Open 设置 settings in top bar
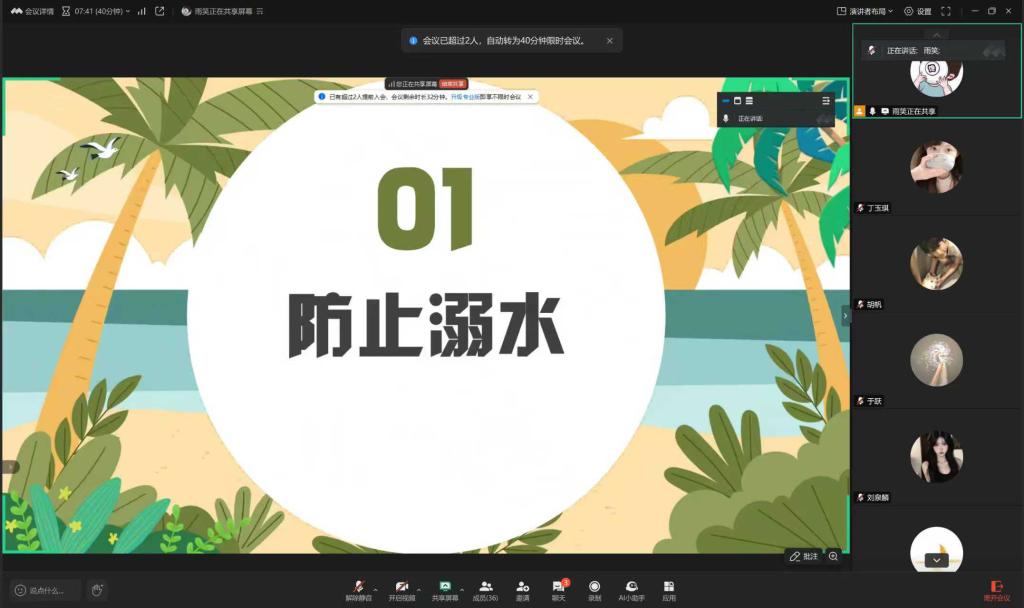This screenshot has height=608, width=1024. pos(916,11)
